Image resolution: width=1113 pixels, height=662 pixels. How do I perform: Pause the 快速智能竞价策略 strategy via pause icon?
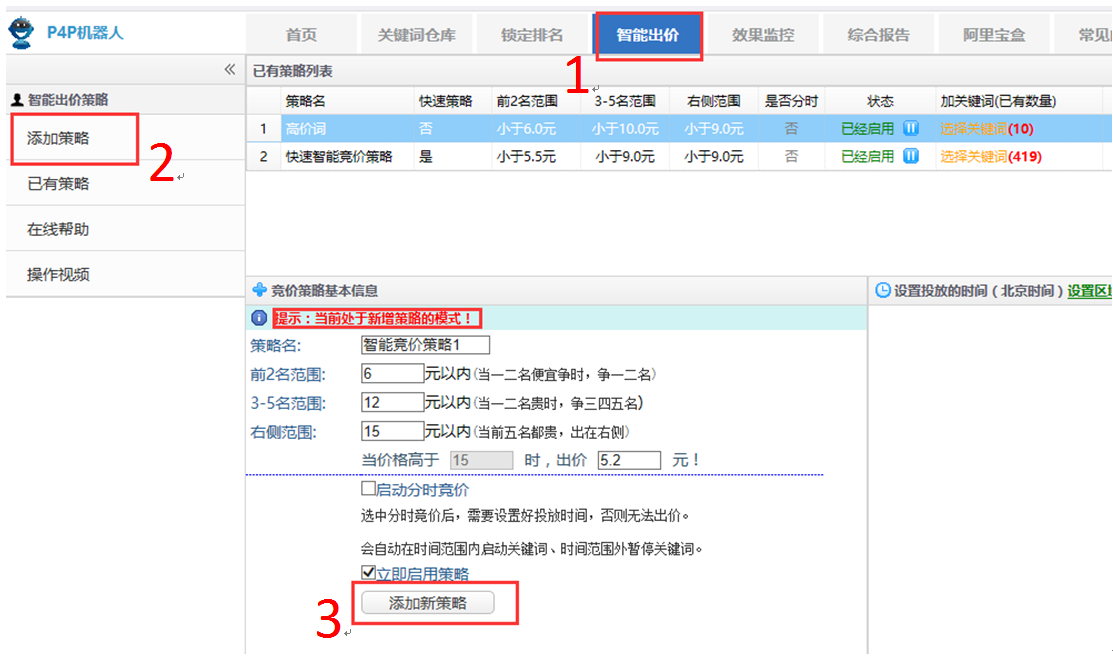tap(911, 156)
